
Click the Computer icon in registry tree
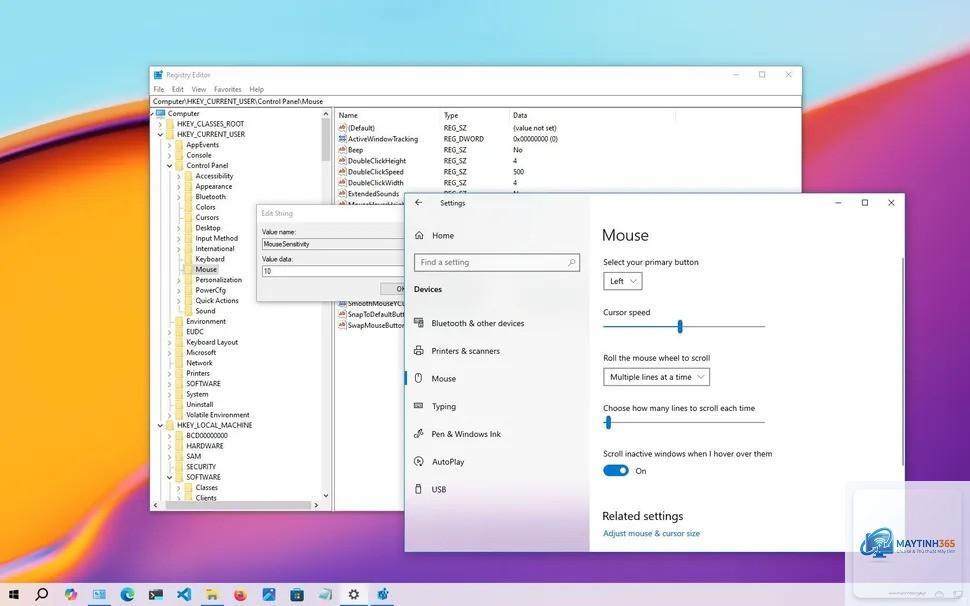[x=161, y=113]
